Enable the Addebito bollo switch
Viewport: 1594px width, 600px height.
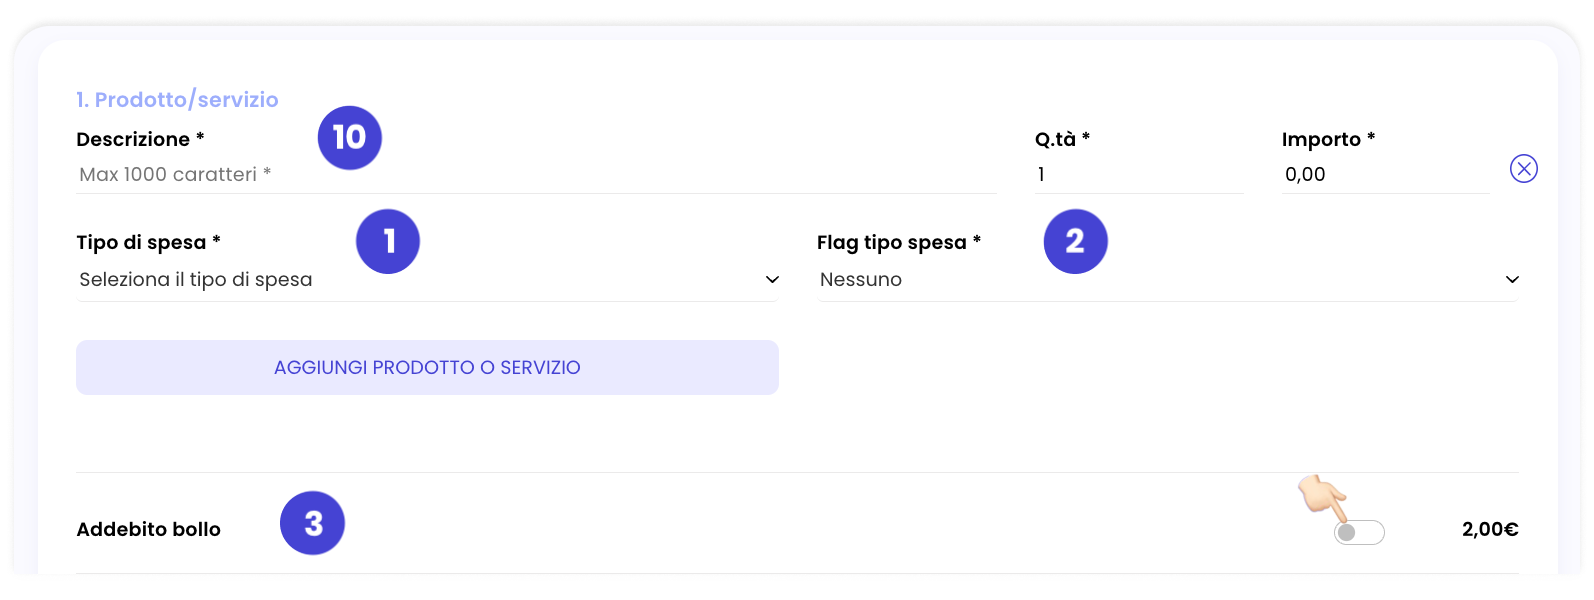click(x=1359, y=533)
